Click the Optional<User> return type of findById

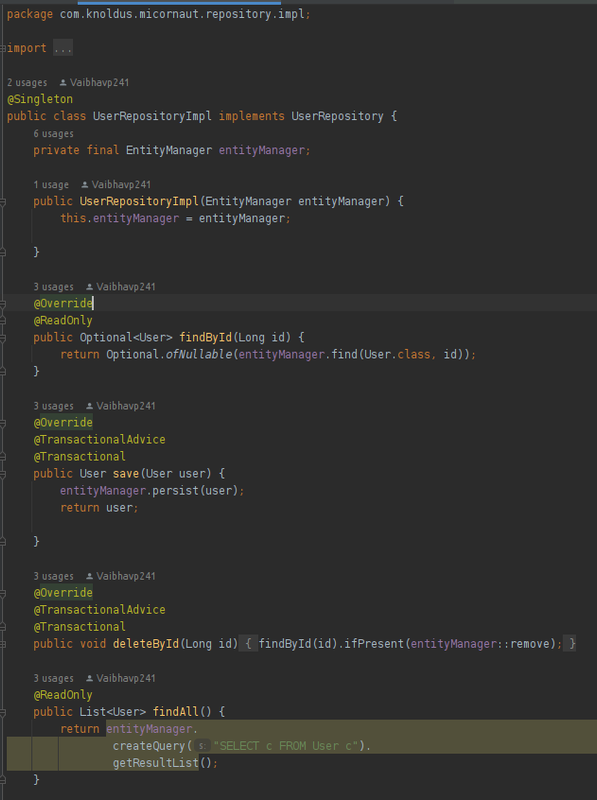(126, 338)
